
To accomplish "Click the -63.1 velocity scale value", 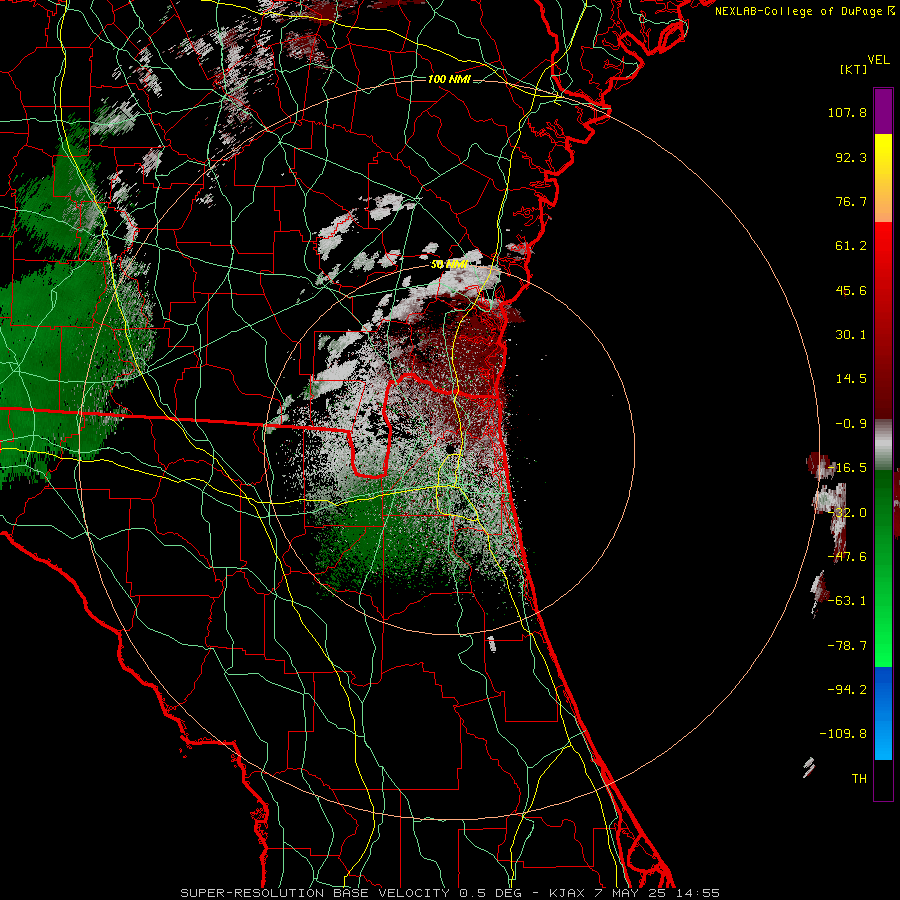I will (x=847, y=601).
